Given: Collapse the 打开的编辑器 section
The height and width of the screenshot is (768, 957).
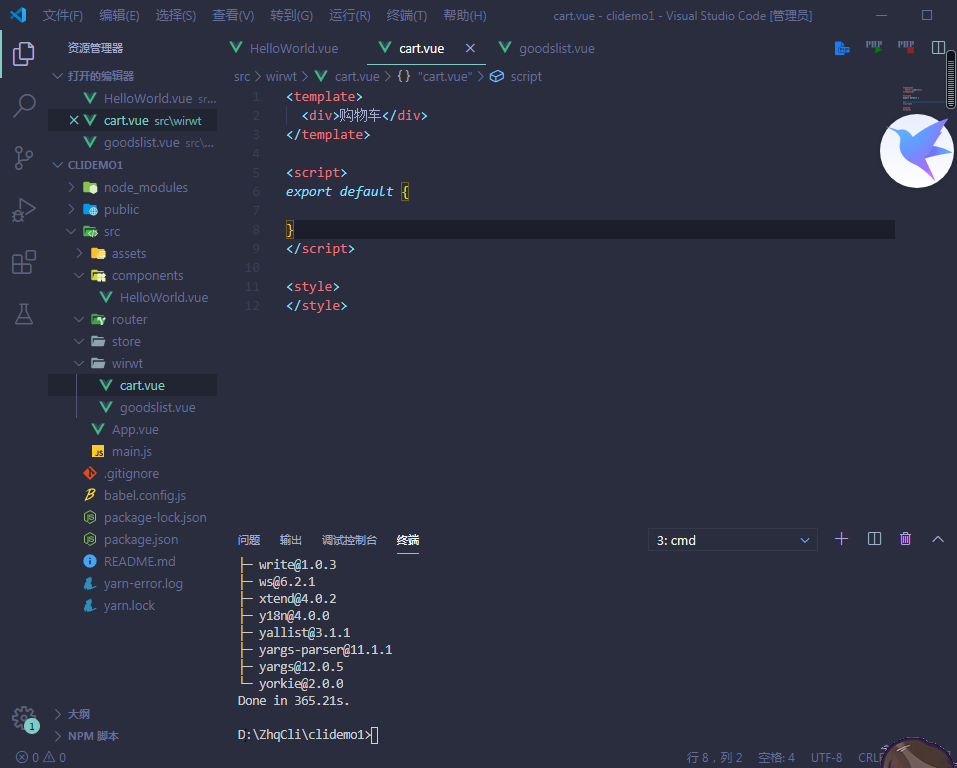Looking at the screenshot, I should coord(58,76).
